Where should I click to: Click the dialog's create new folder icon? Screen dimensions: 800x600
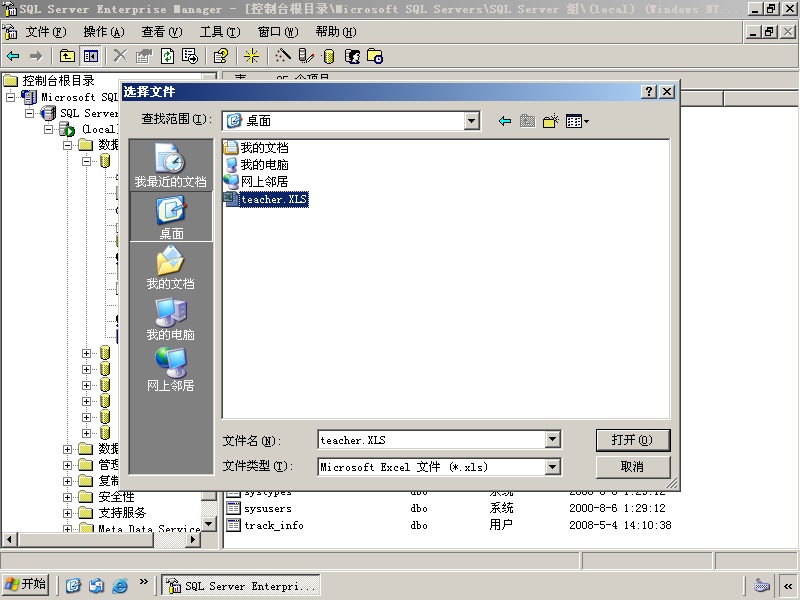(x=551, y=121)
